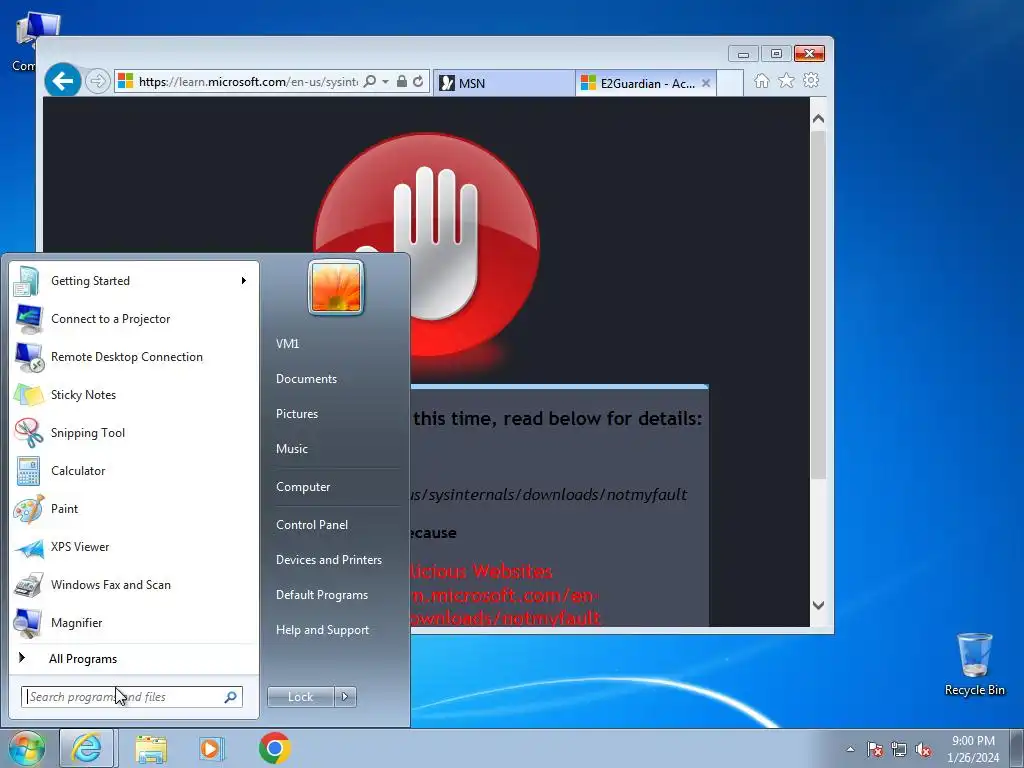Launch Magnifier
This screenshot has width=1024, height=768.
click(x=133, y=622)
